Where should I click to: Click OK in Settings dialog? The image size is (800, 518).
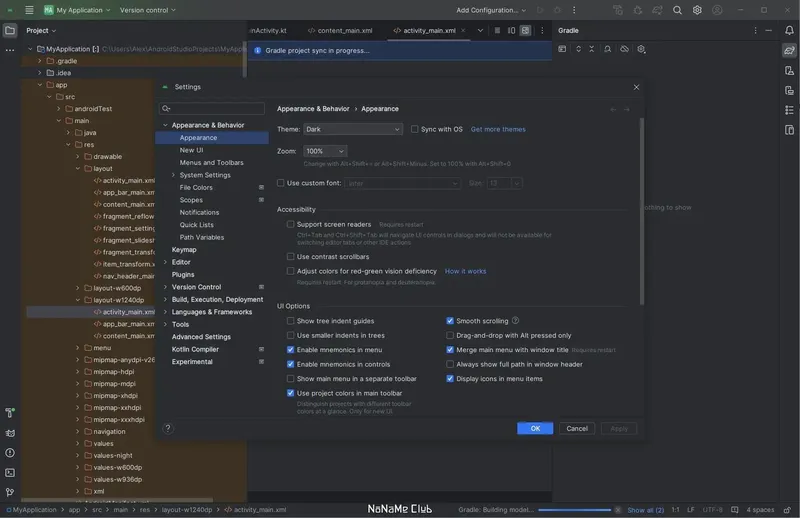tap(535, 429)
